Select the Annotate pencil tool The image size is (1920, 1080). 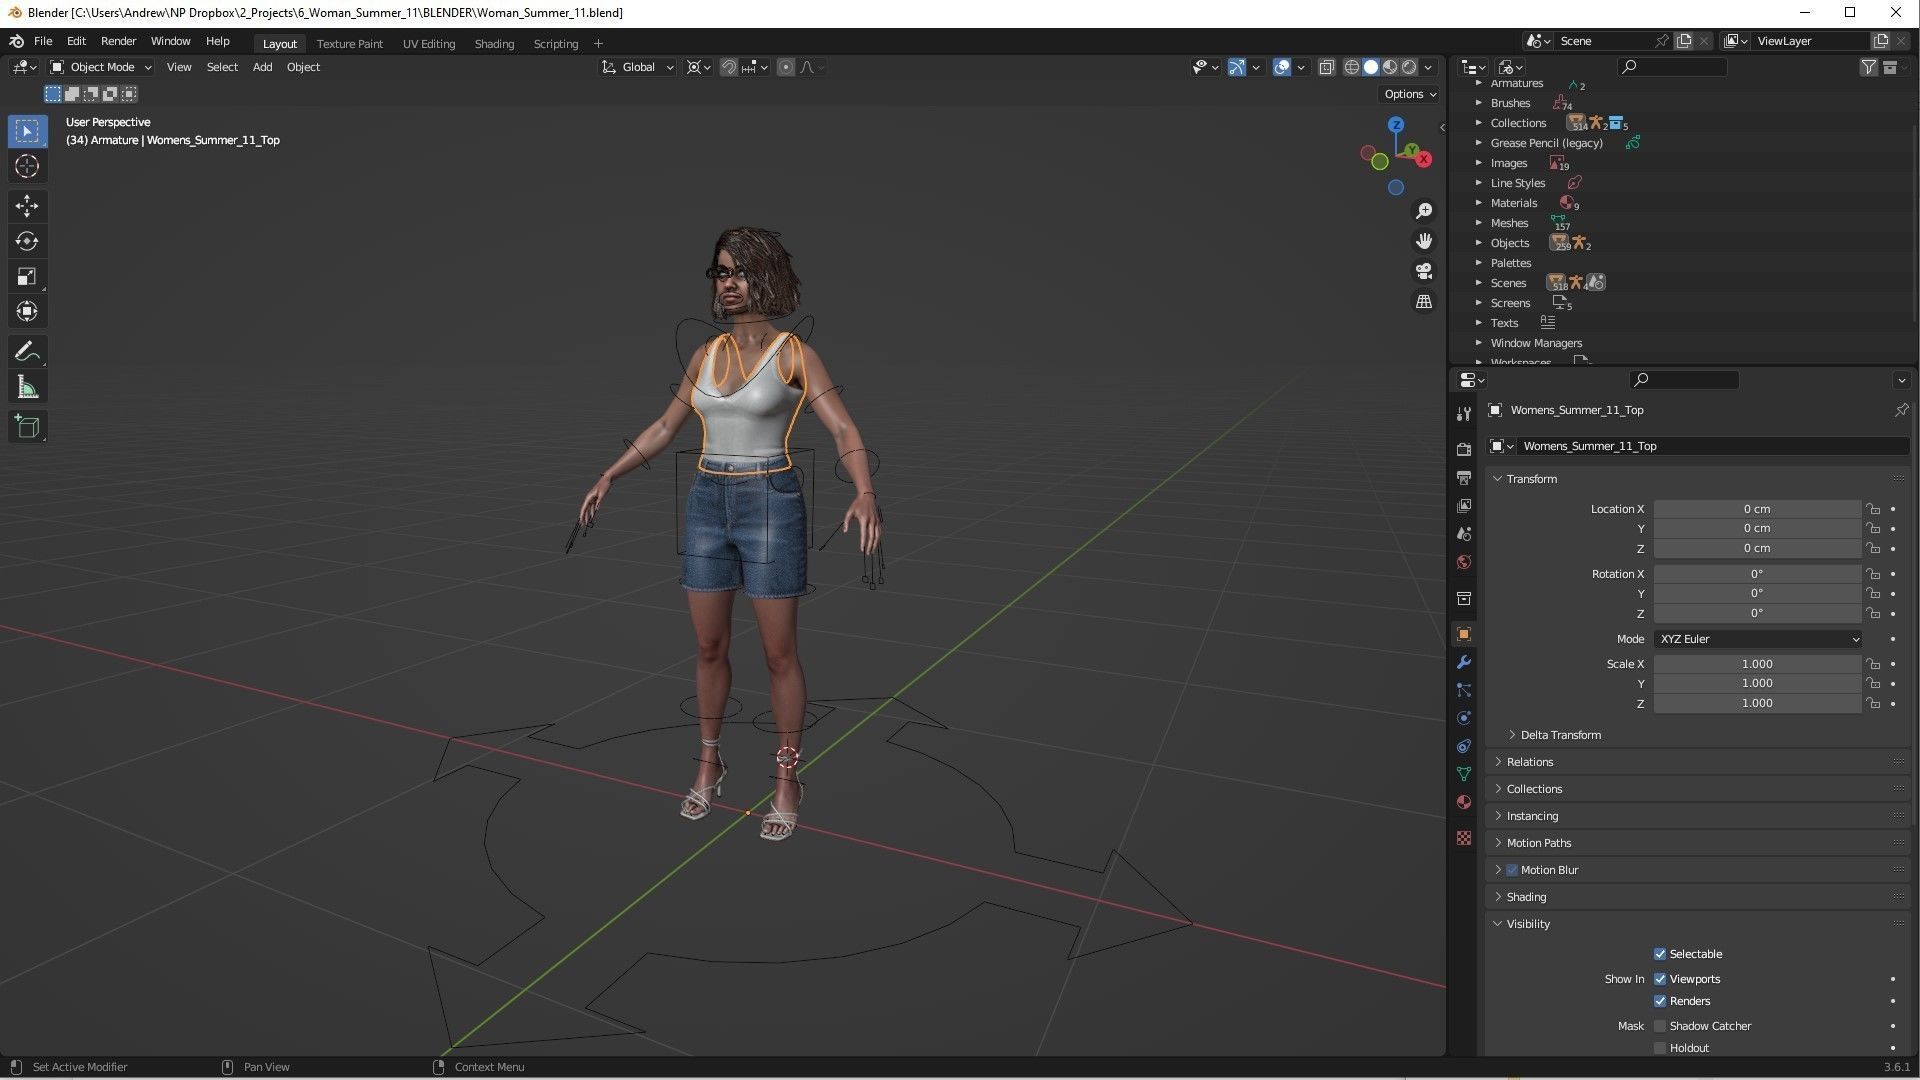click(27, 352)
